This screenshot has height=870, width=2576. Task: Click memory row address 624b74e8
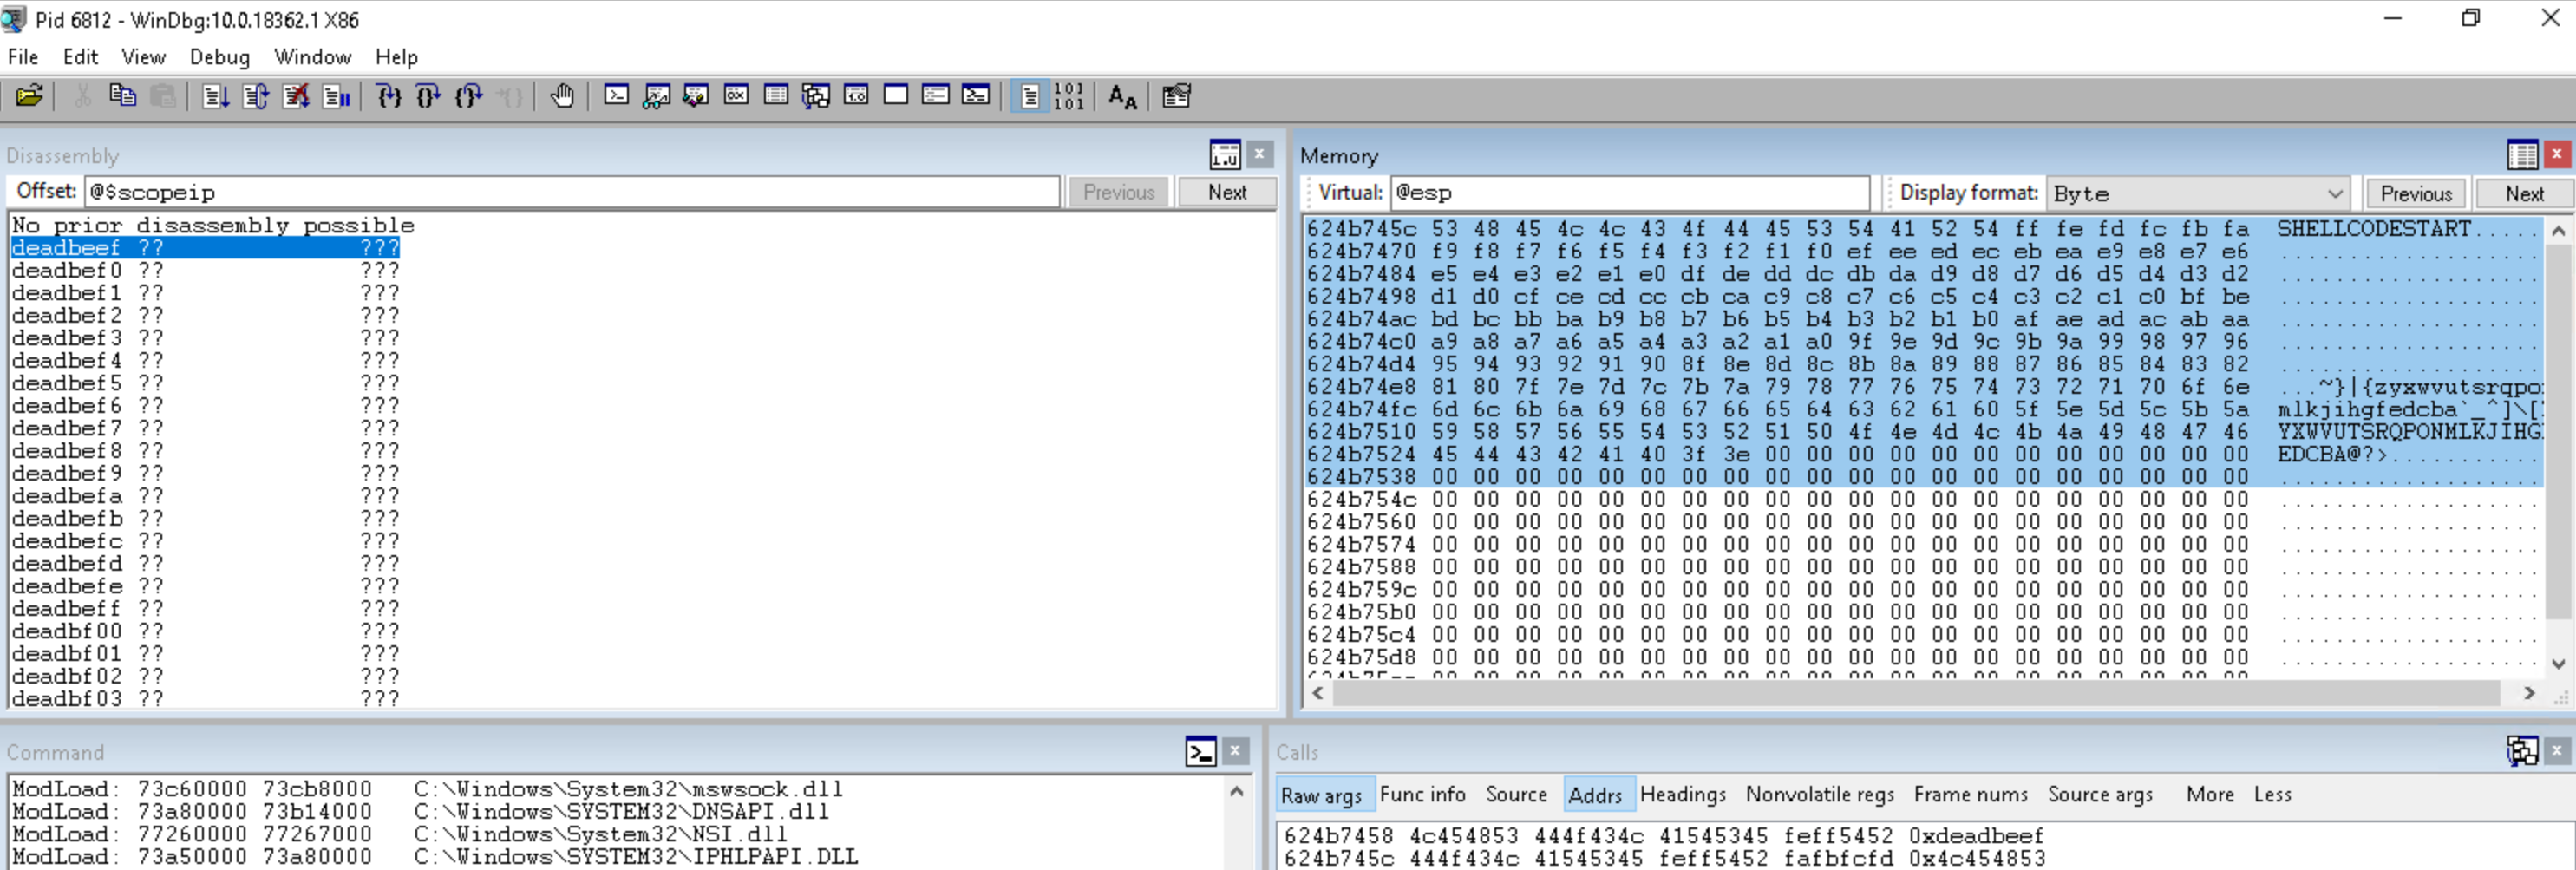(1361, 386)
